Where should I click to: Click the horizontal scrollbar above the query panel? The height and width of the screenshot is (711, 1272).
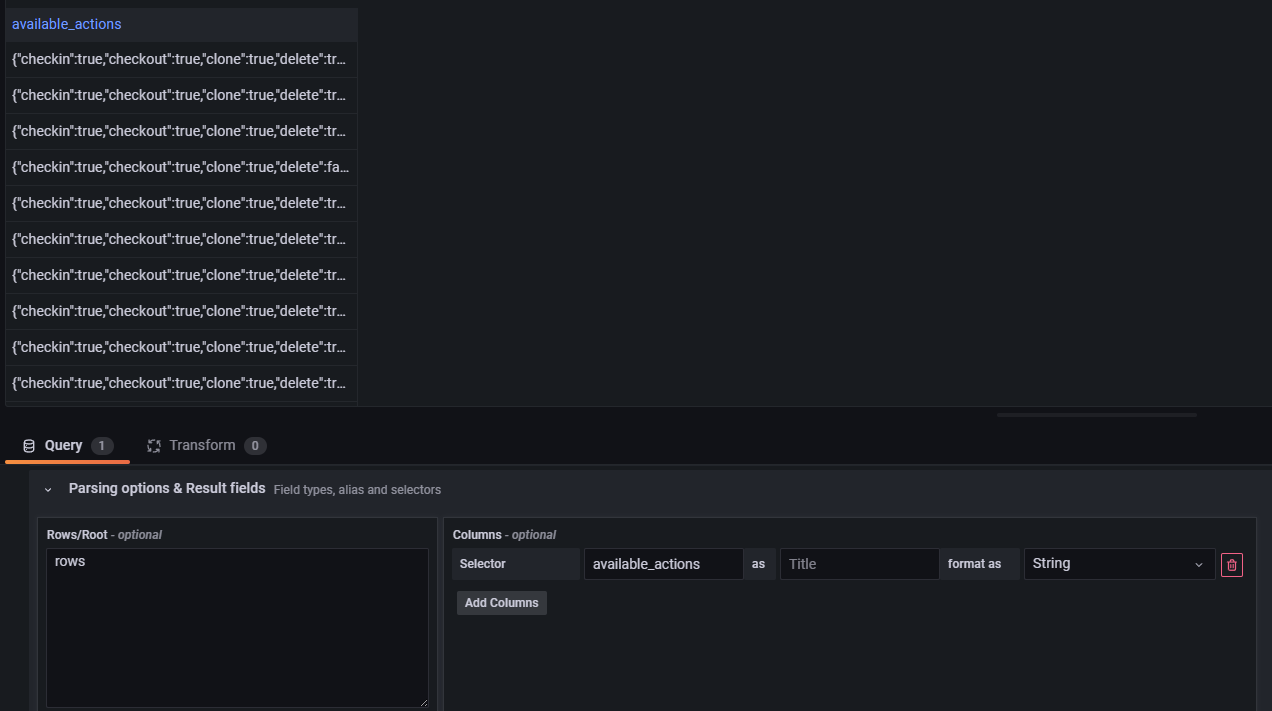(1095, 414)
